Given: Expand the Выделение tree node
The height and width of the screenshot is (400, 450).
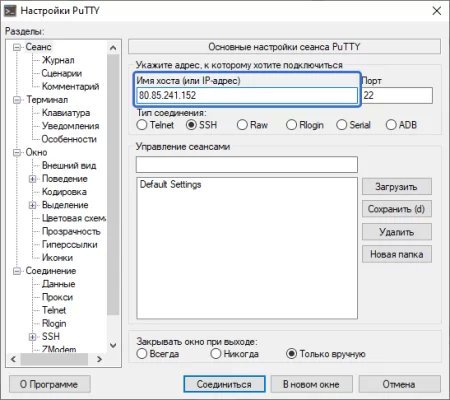Looking at the screenshot, I should pyautogui.click(x=32, y=205).
